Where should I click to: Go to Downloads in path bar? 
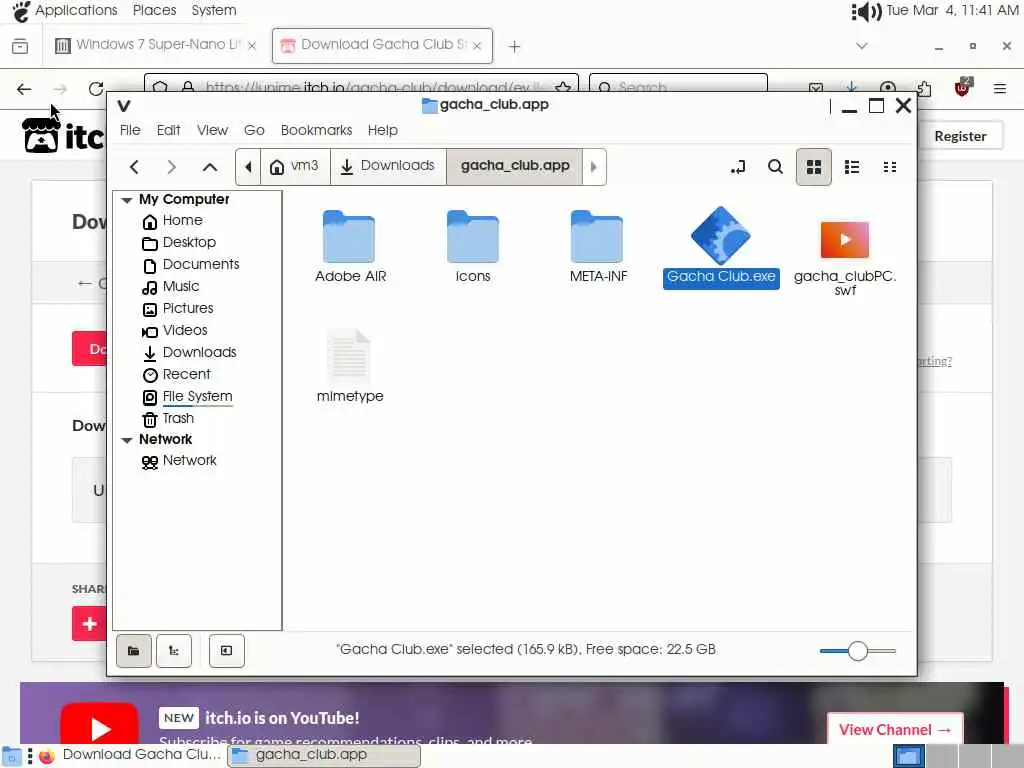tap(388, 167)
